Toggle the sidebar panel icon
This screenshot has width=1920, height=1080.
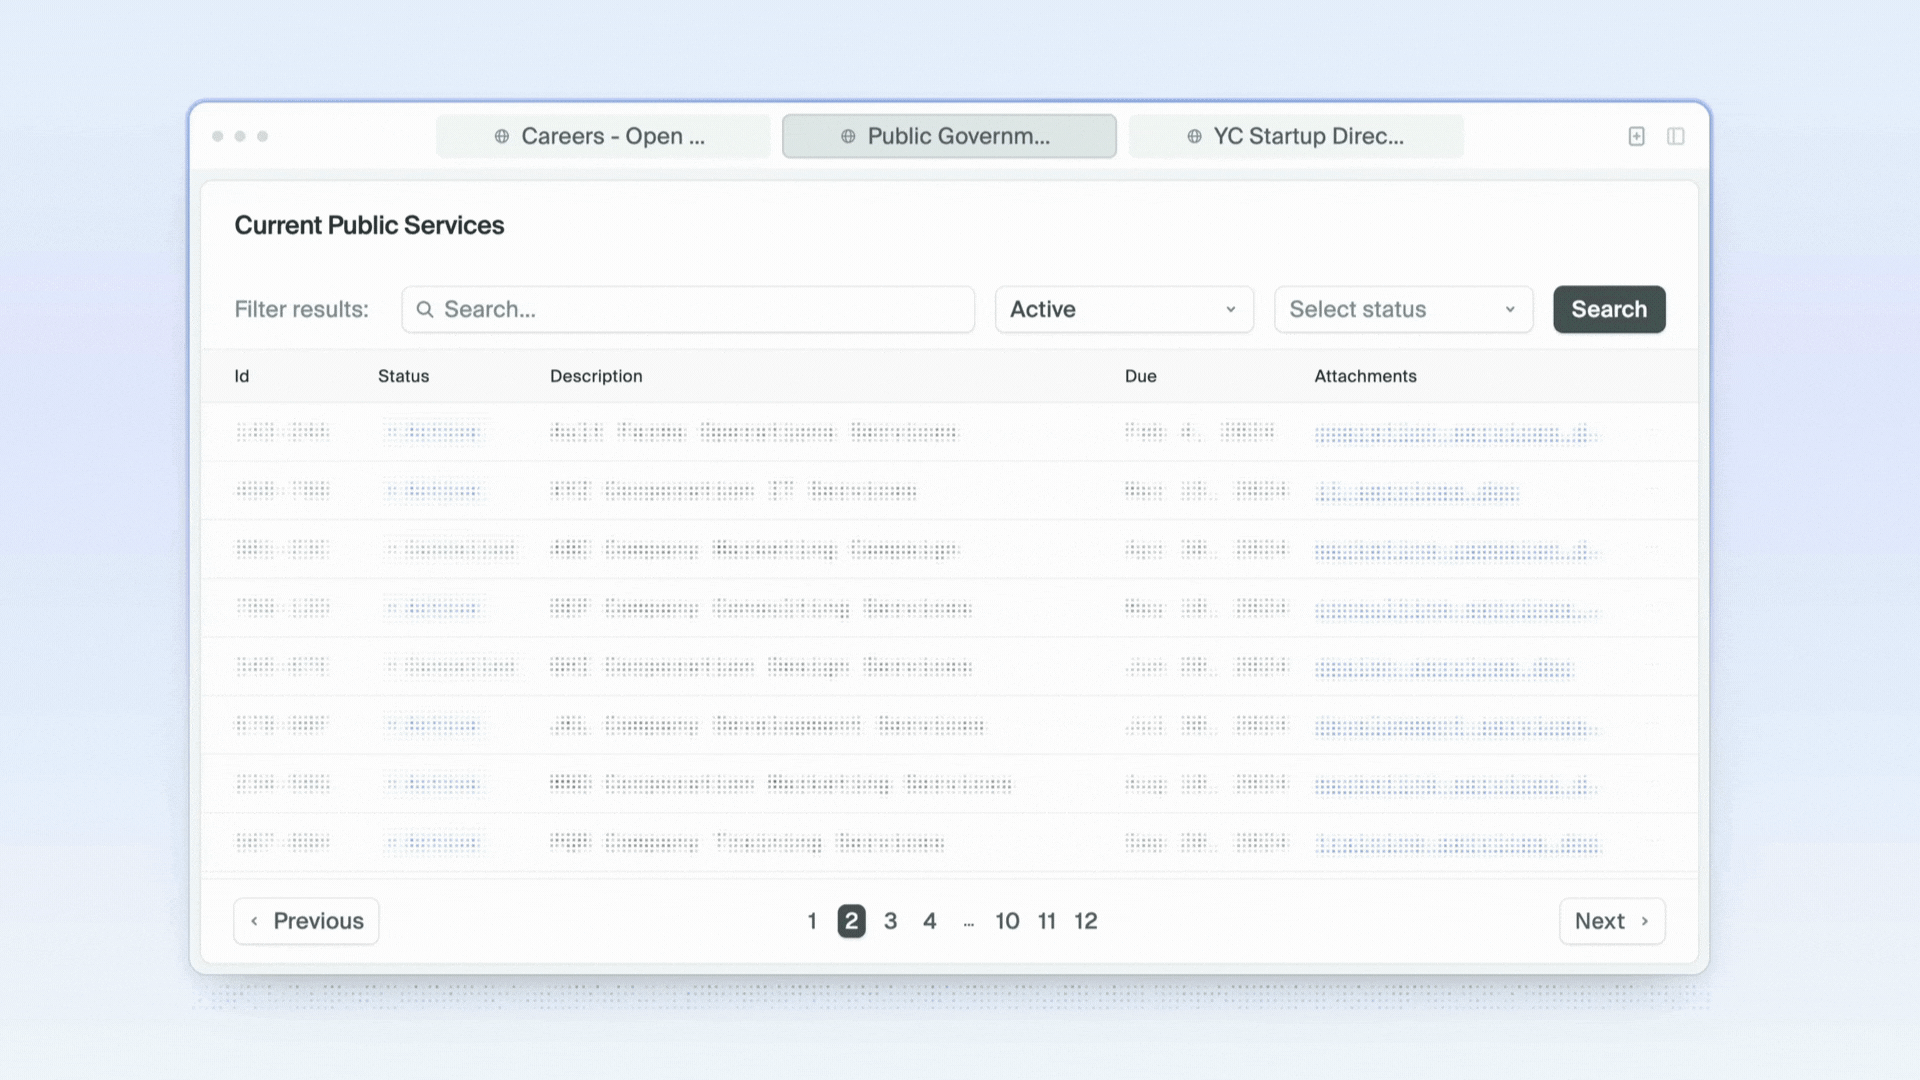click(x=1676, y=136)
